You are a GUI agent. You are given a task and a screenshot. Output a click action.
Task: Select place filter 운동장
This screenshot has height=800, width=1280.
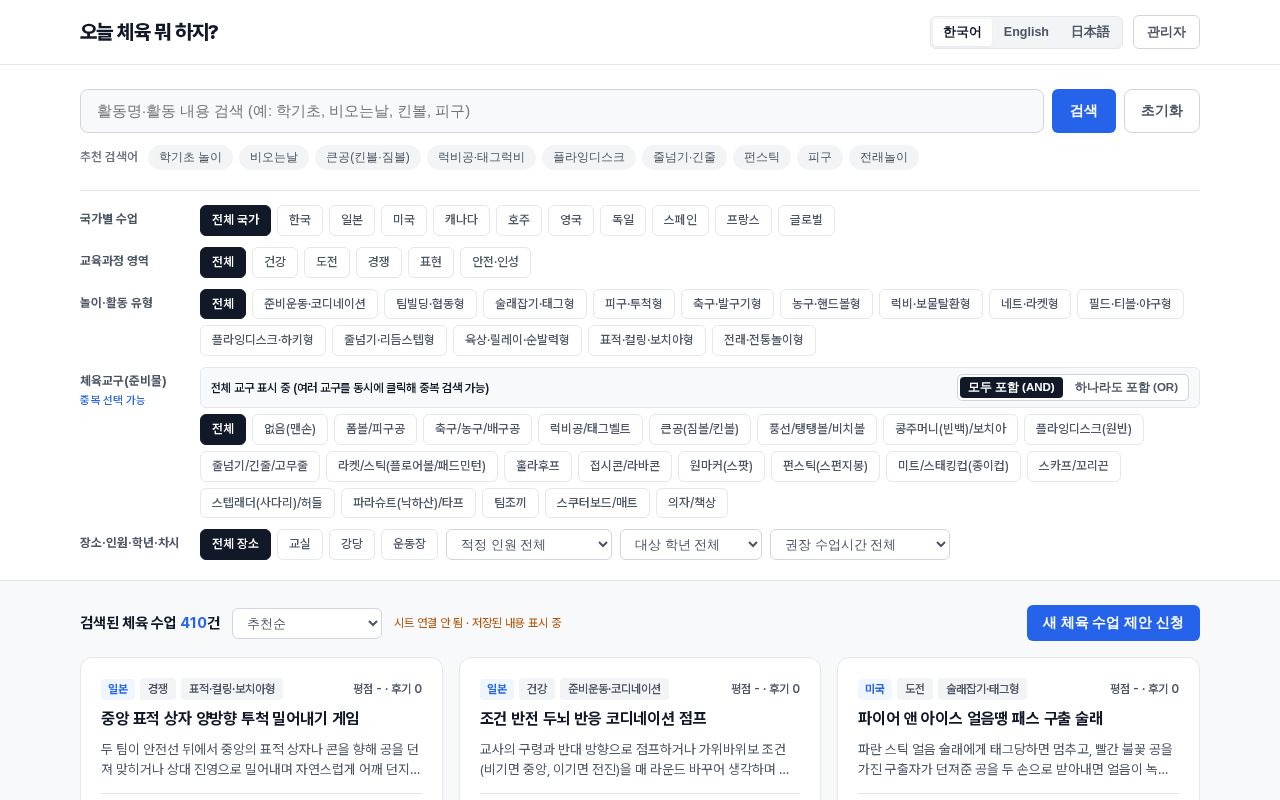pos(409,544)
